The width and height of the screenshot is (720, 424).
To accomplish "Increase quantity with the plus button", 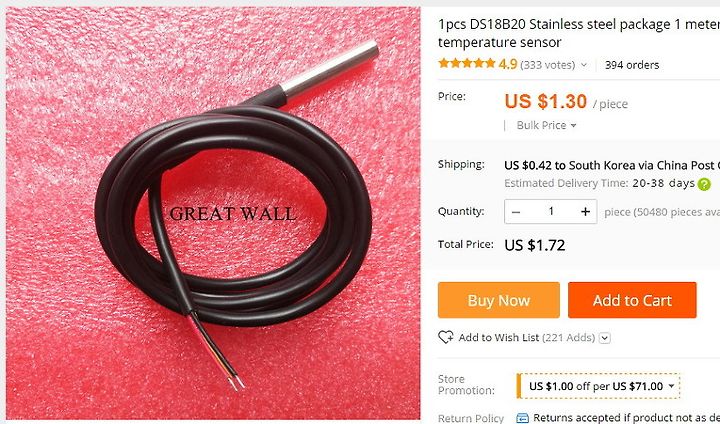I will coord(585,212).
